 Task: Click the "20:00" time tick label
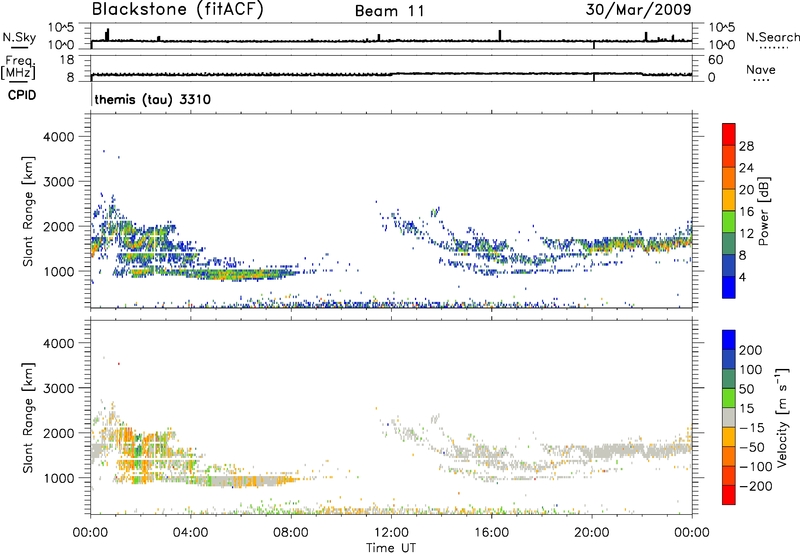pyautogui.click(x=592, y=533)
